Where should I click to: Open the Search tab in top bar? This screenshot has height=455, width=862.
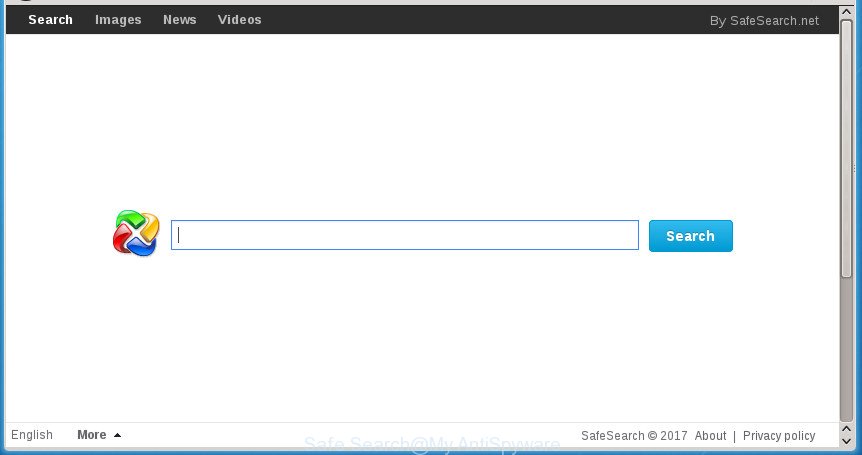coord(51,20)
